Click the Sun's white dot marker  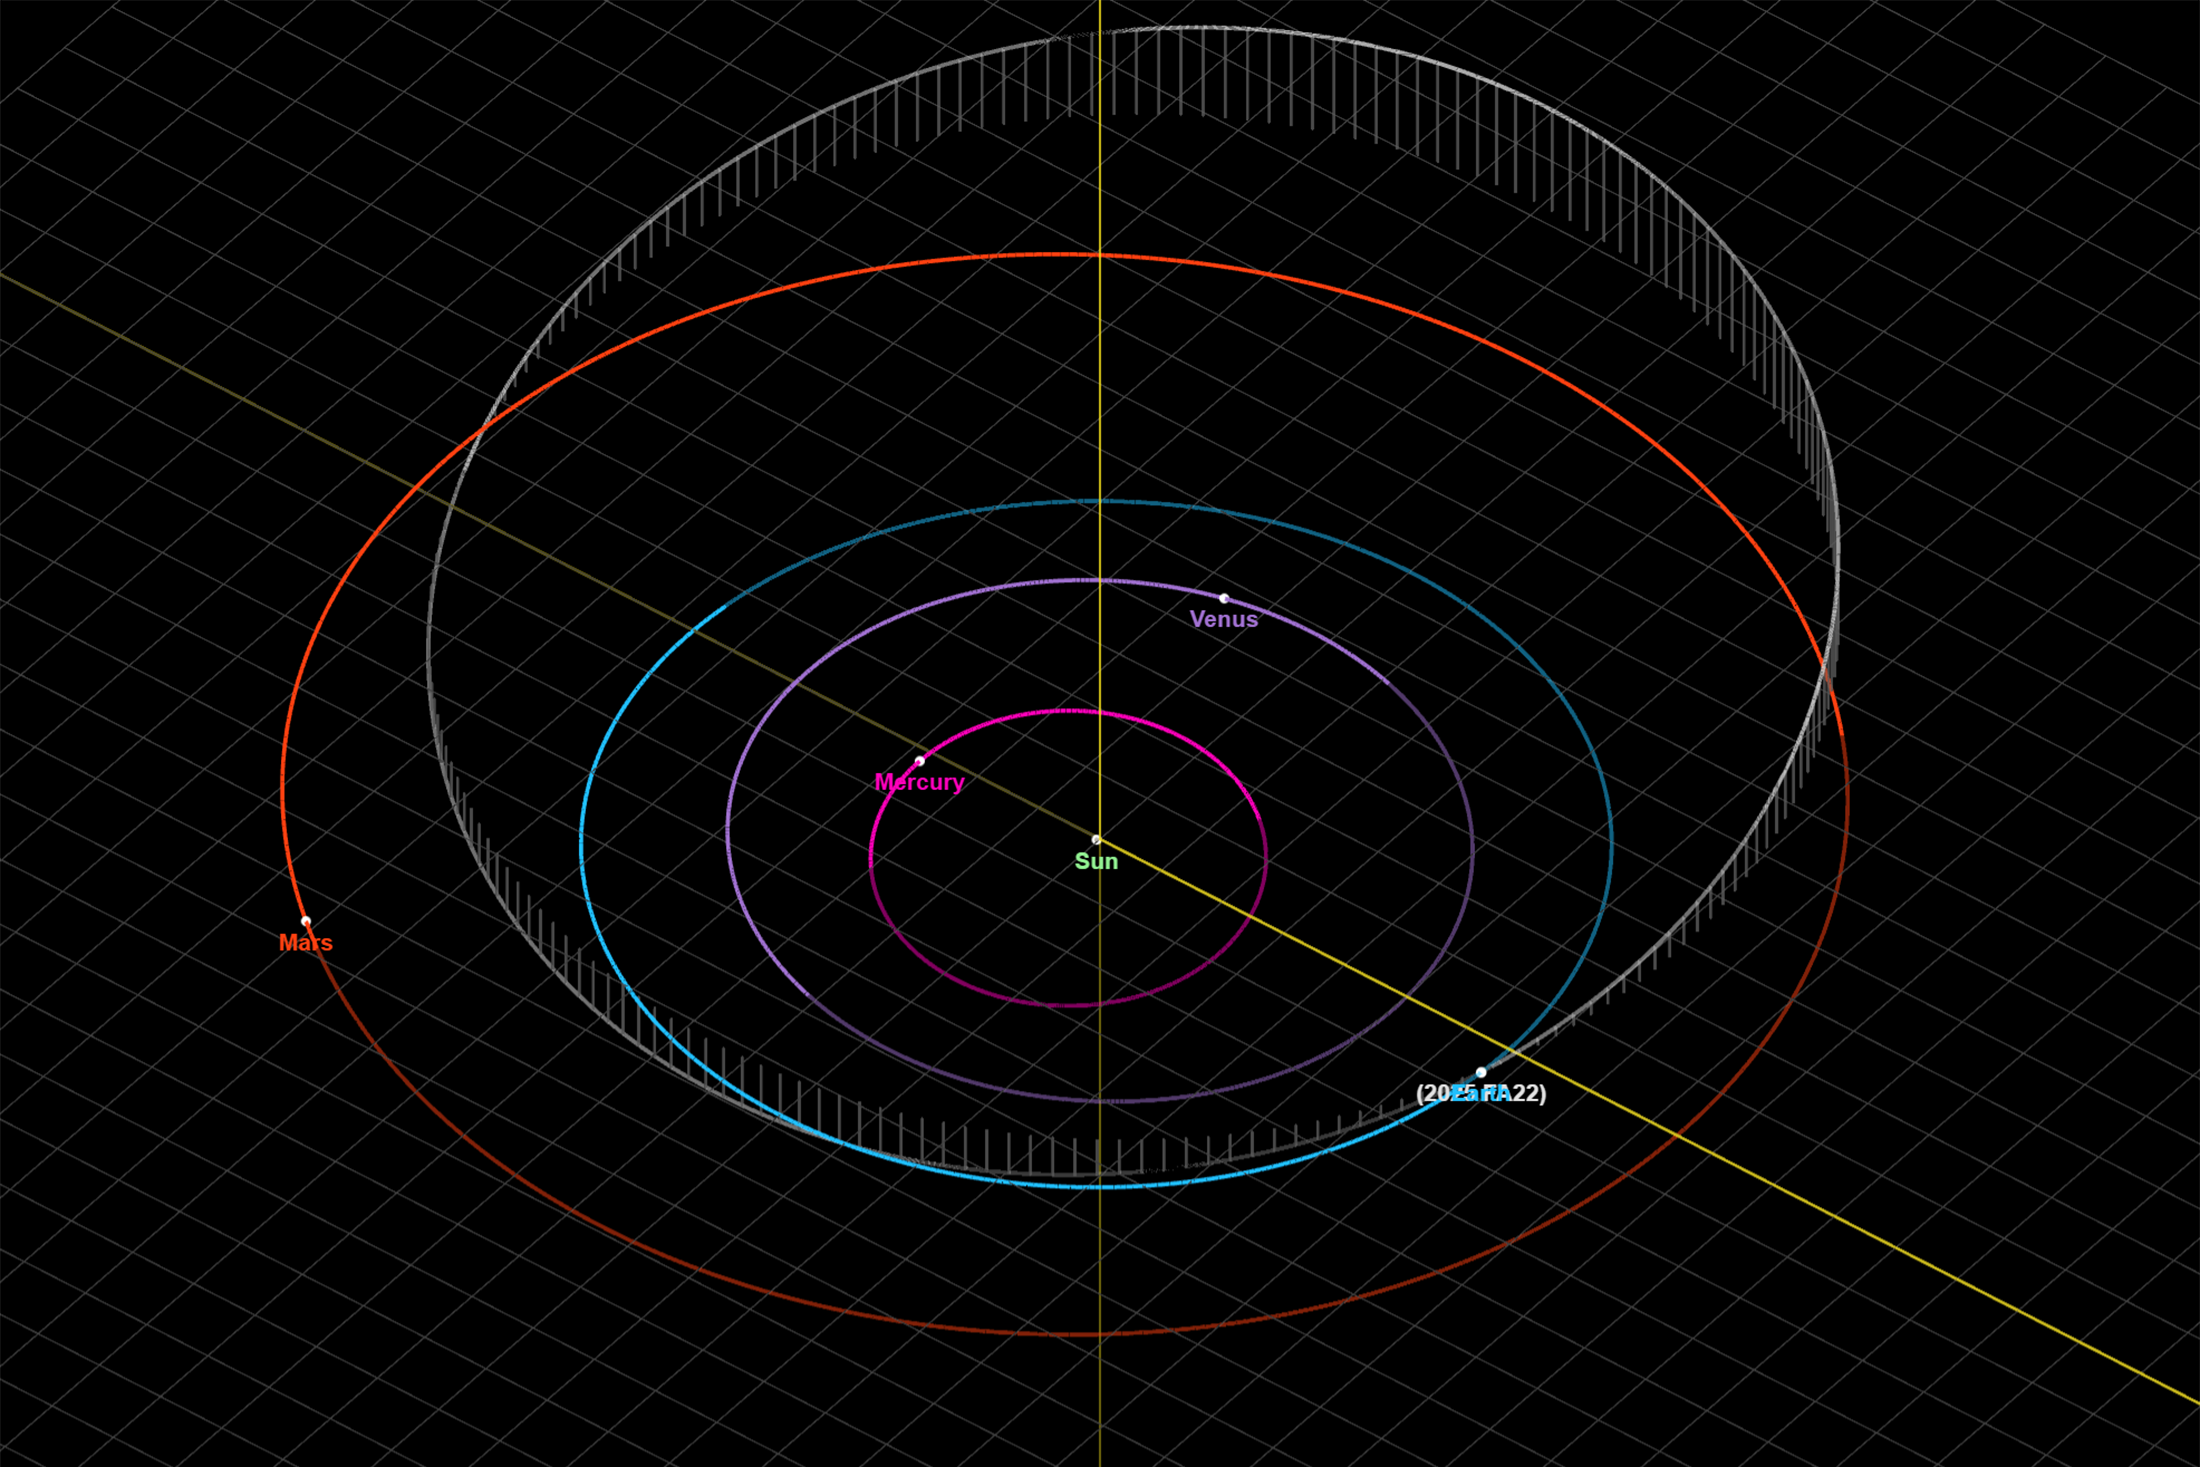click(x=1096, y=840)
